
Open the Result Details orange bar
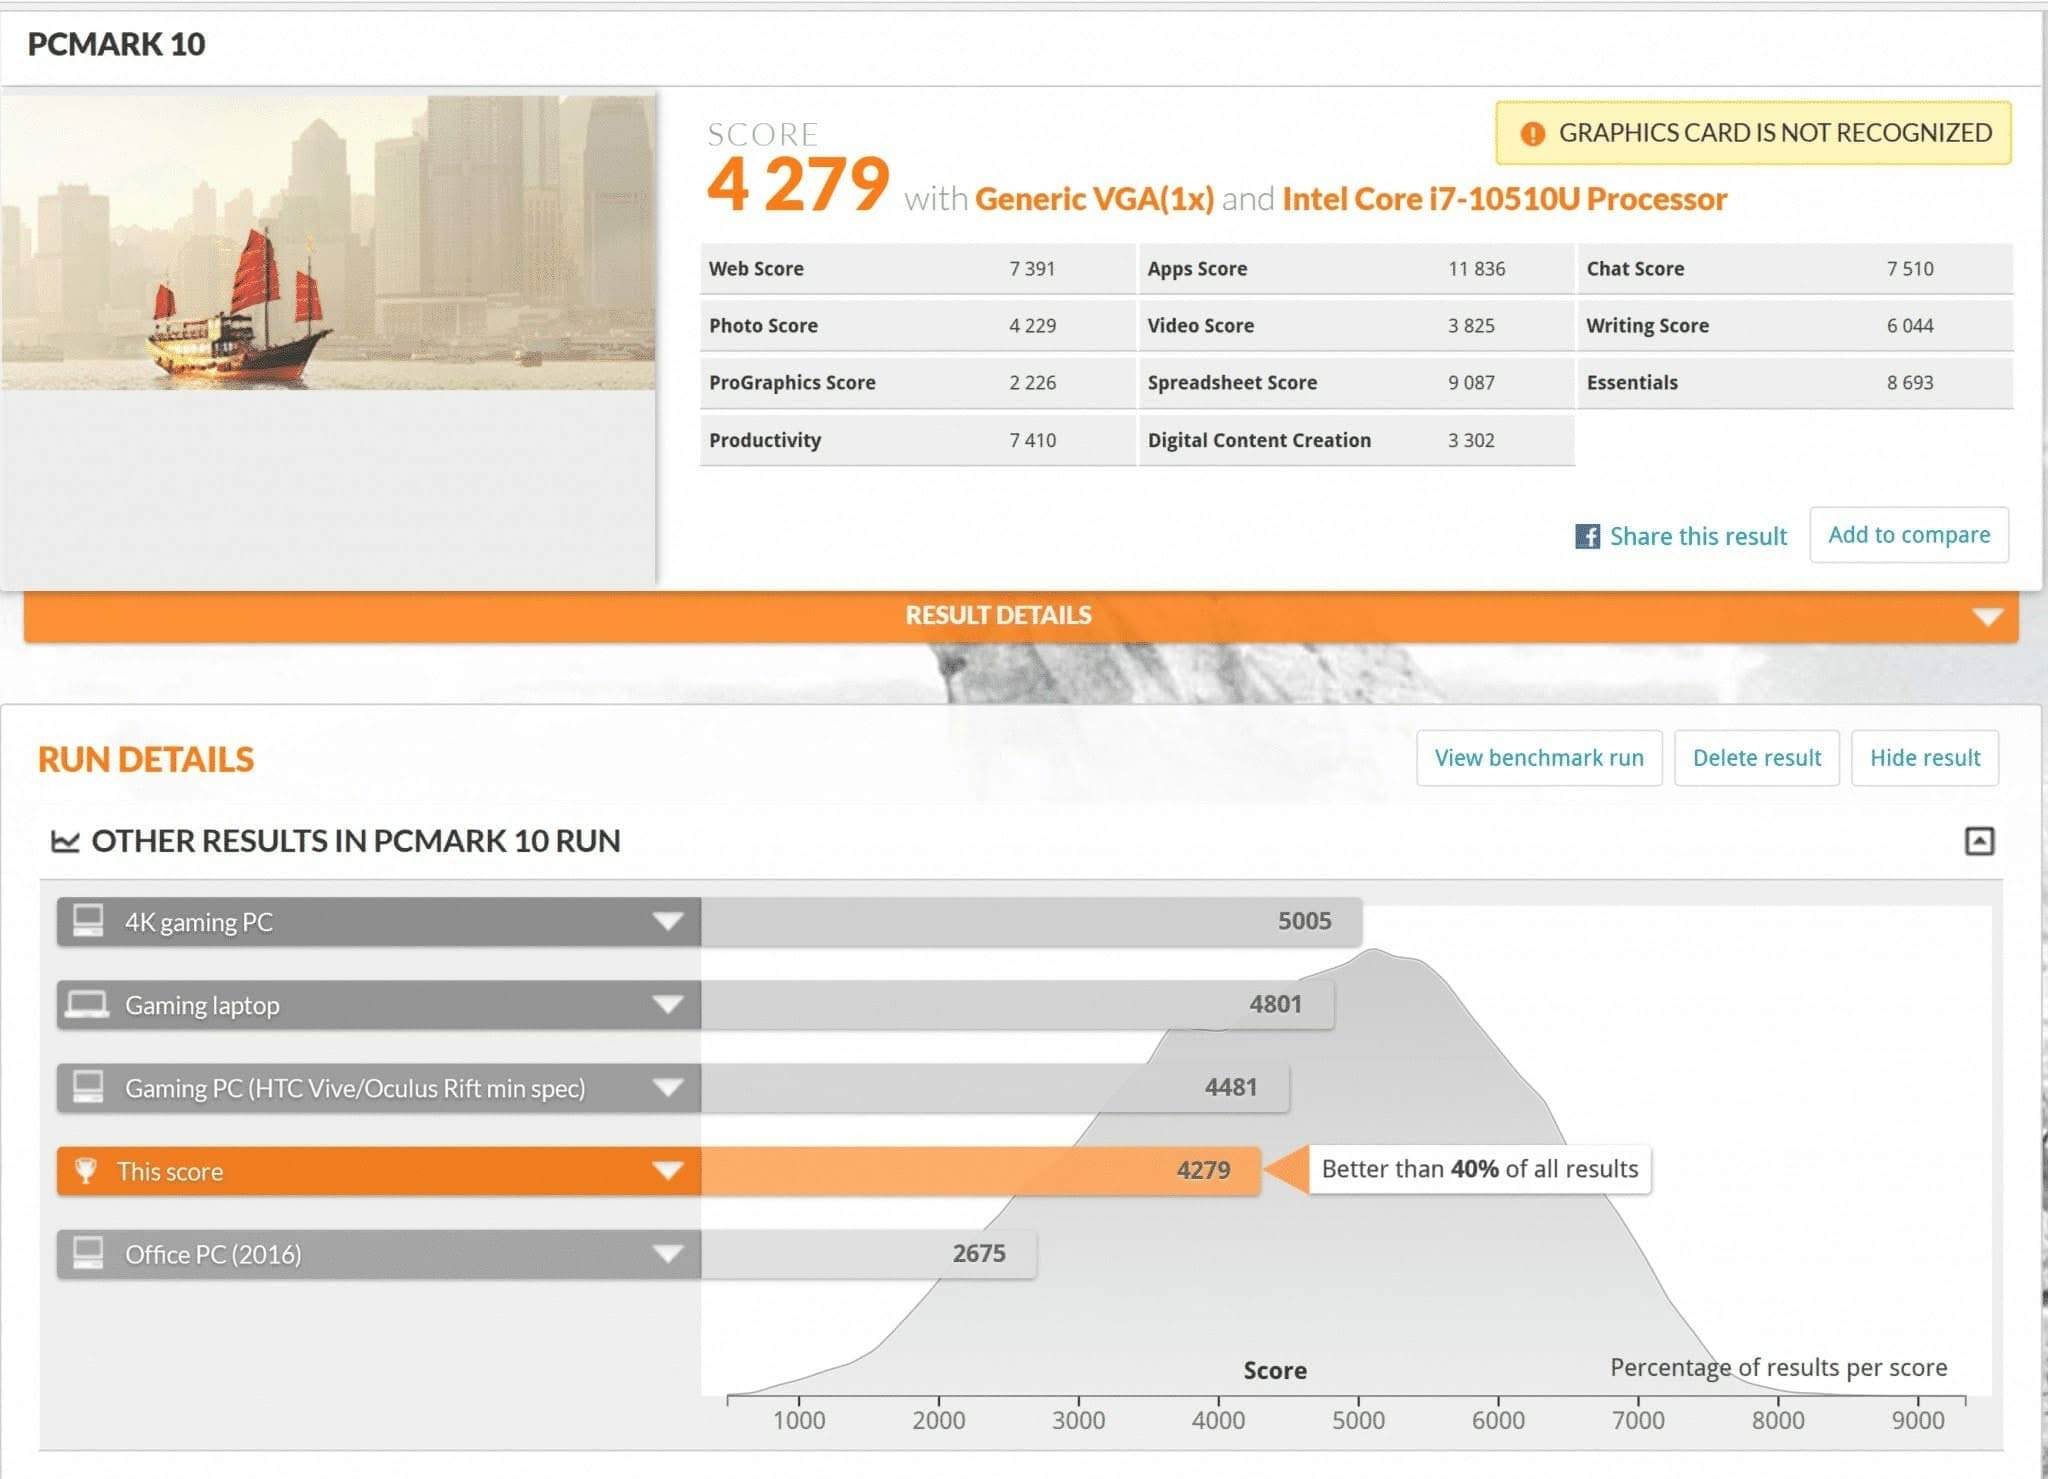[1021, 616]
